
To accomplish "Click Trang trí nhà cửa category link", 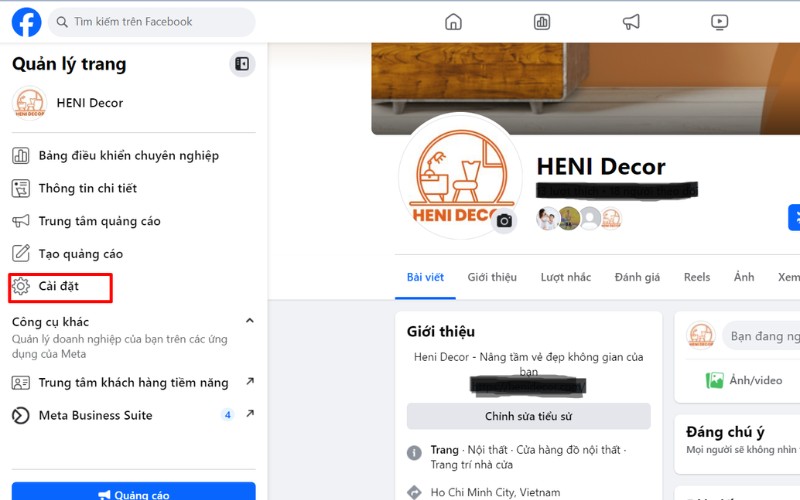I will click(x=471, y=465).
